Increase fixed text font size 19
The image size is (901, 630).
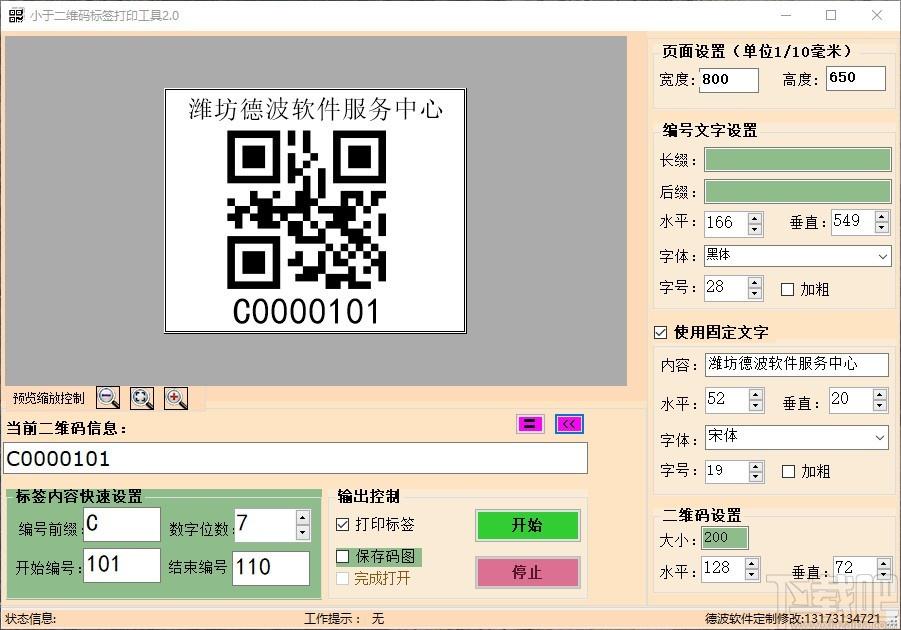(756, 466)
